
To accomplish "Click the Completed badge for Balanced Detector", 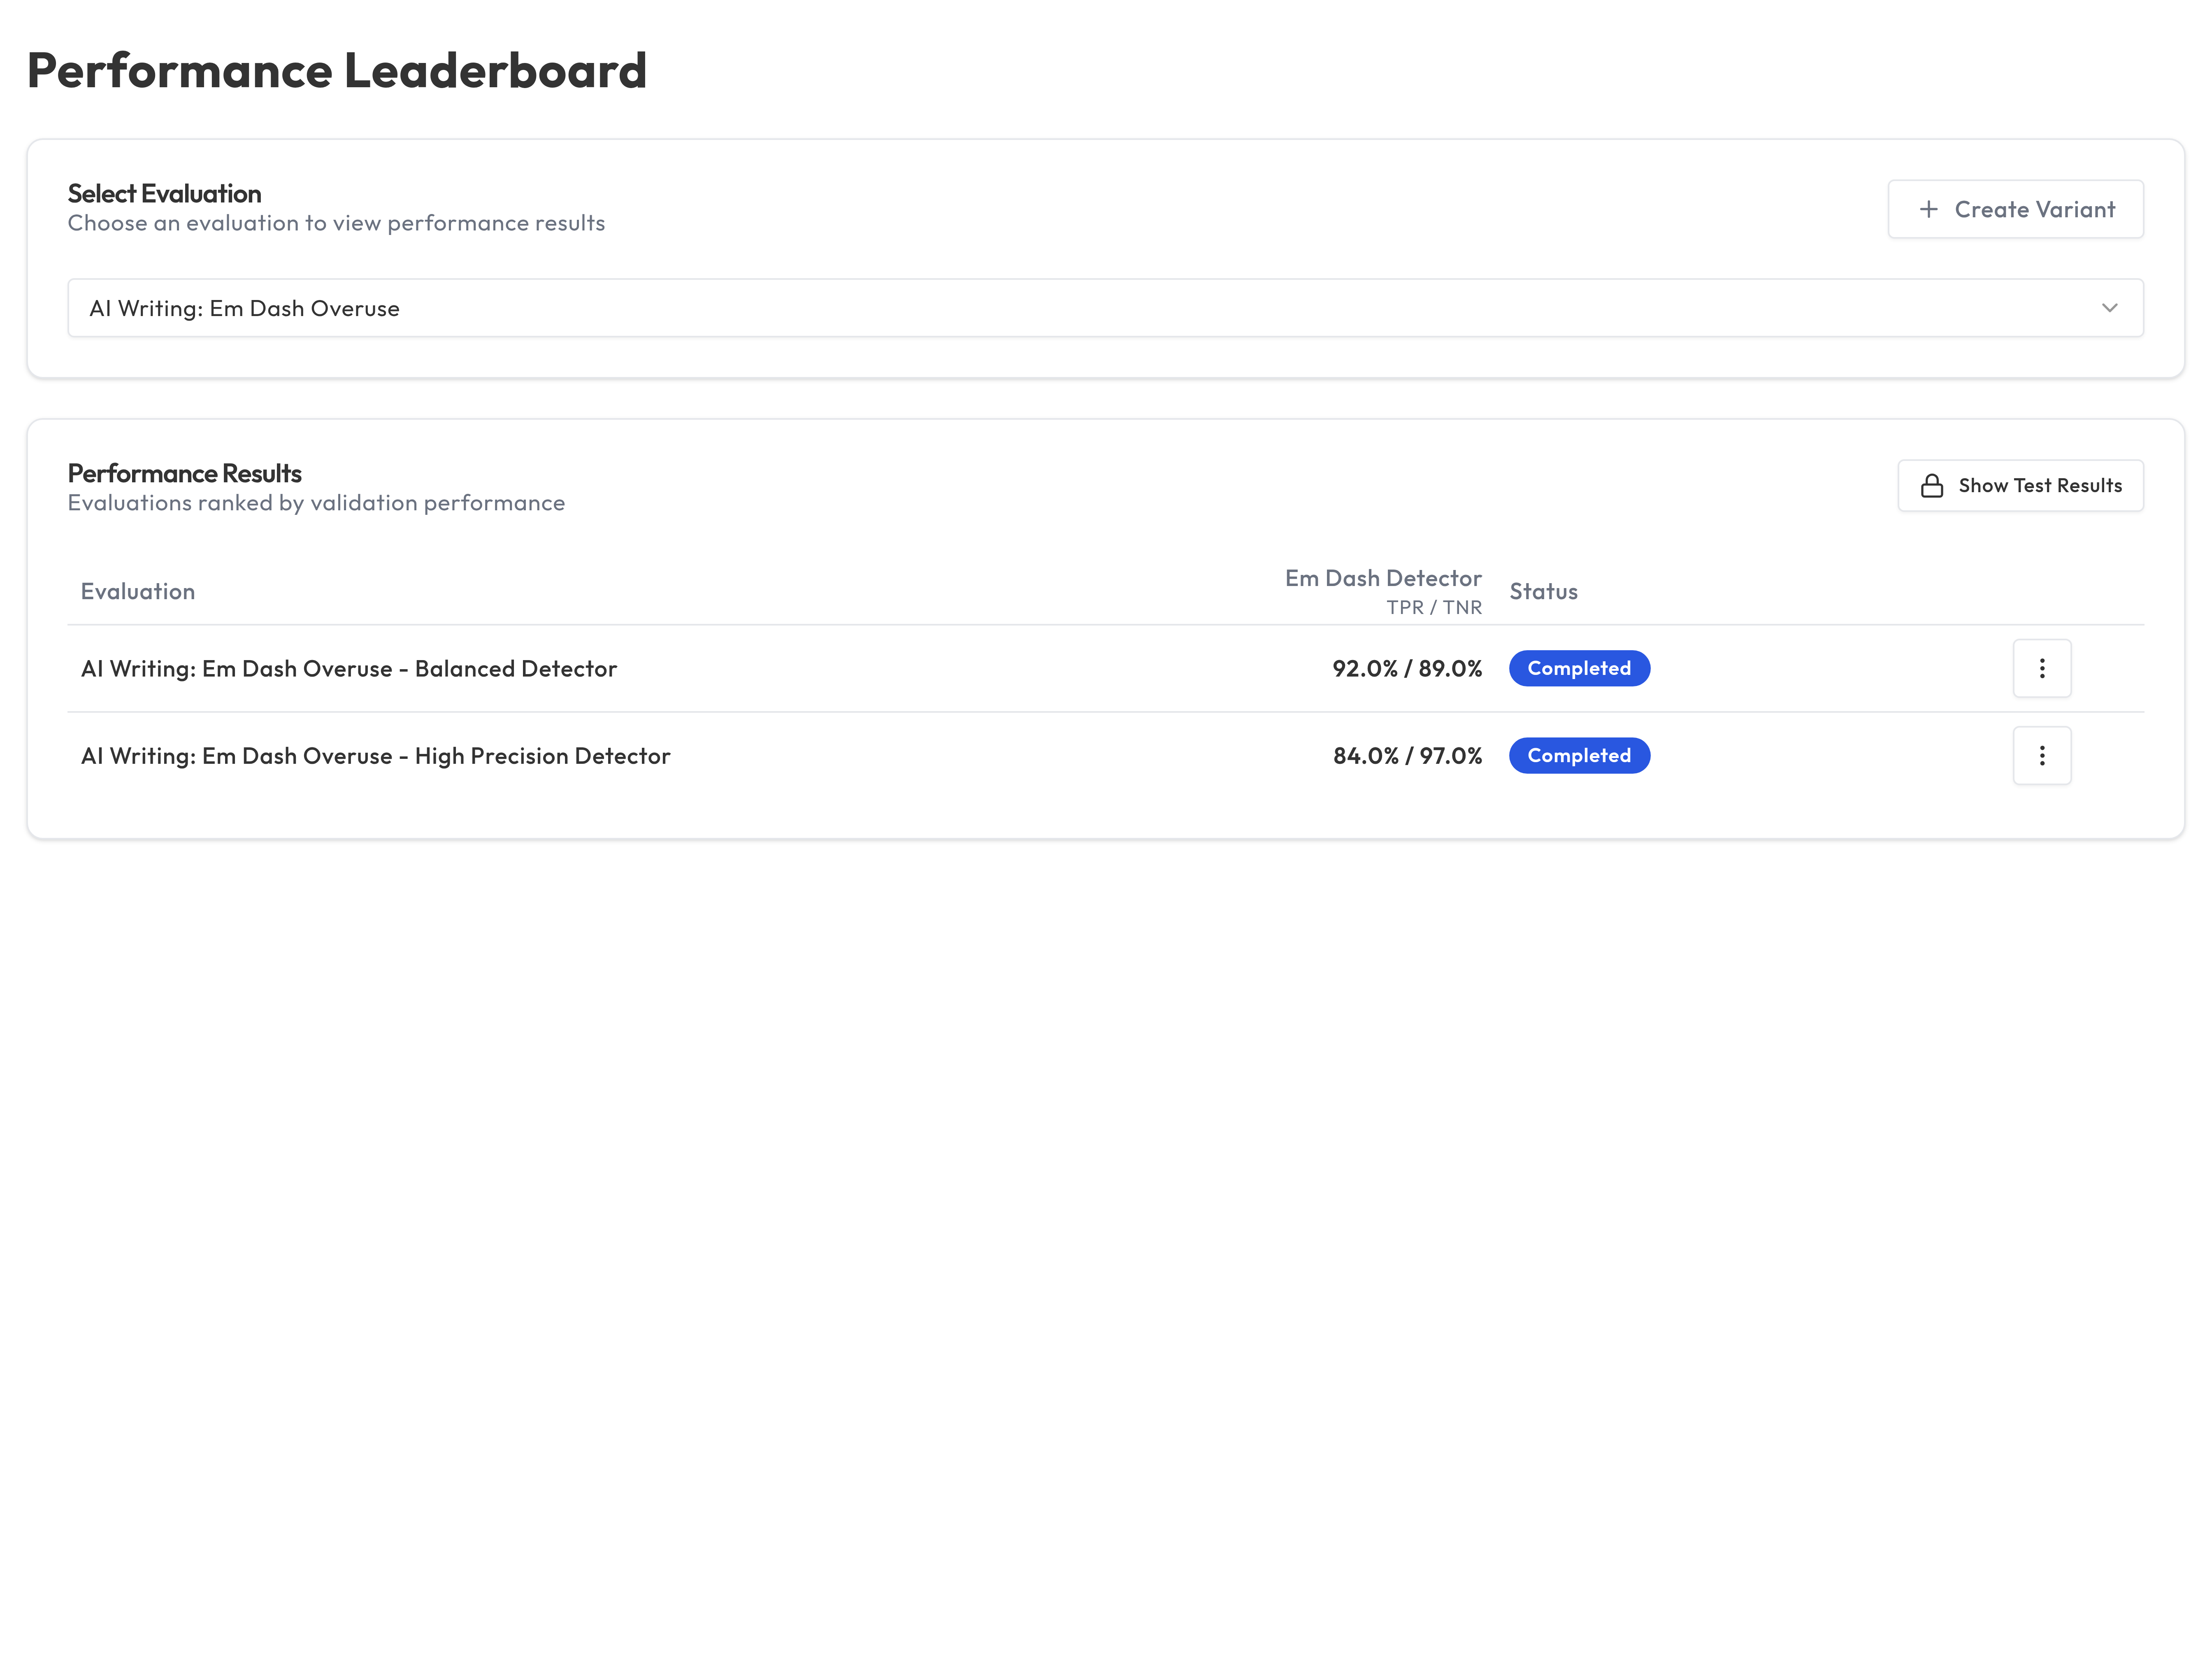I will [1579, 668].
